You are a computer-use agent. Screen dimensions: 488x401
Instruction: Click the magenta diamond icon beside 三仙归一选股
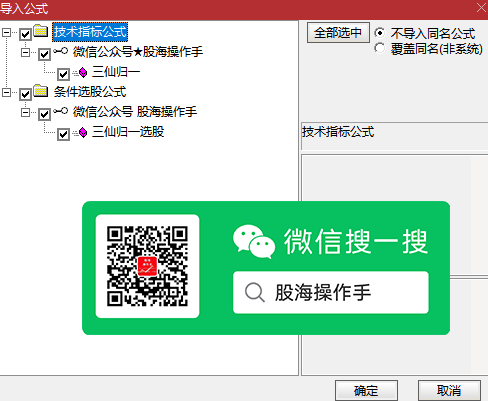point(83,132)
